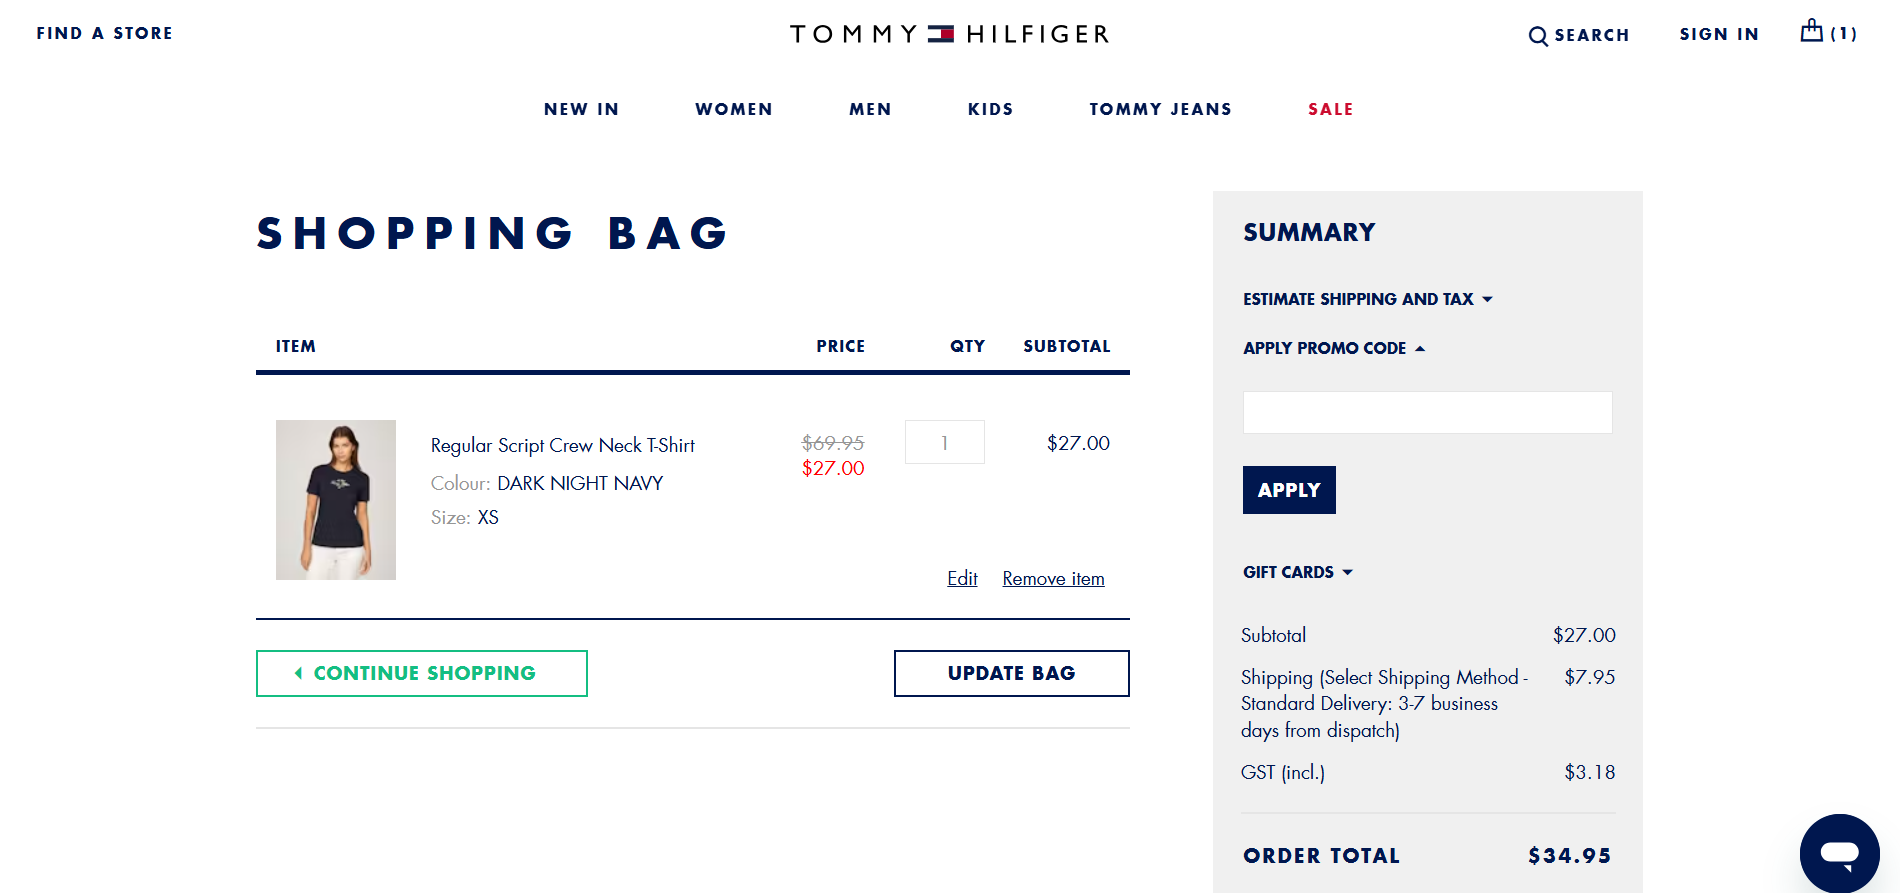Click Sign In link

pos(1718,34)
